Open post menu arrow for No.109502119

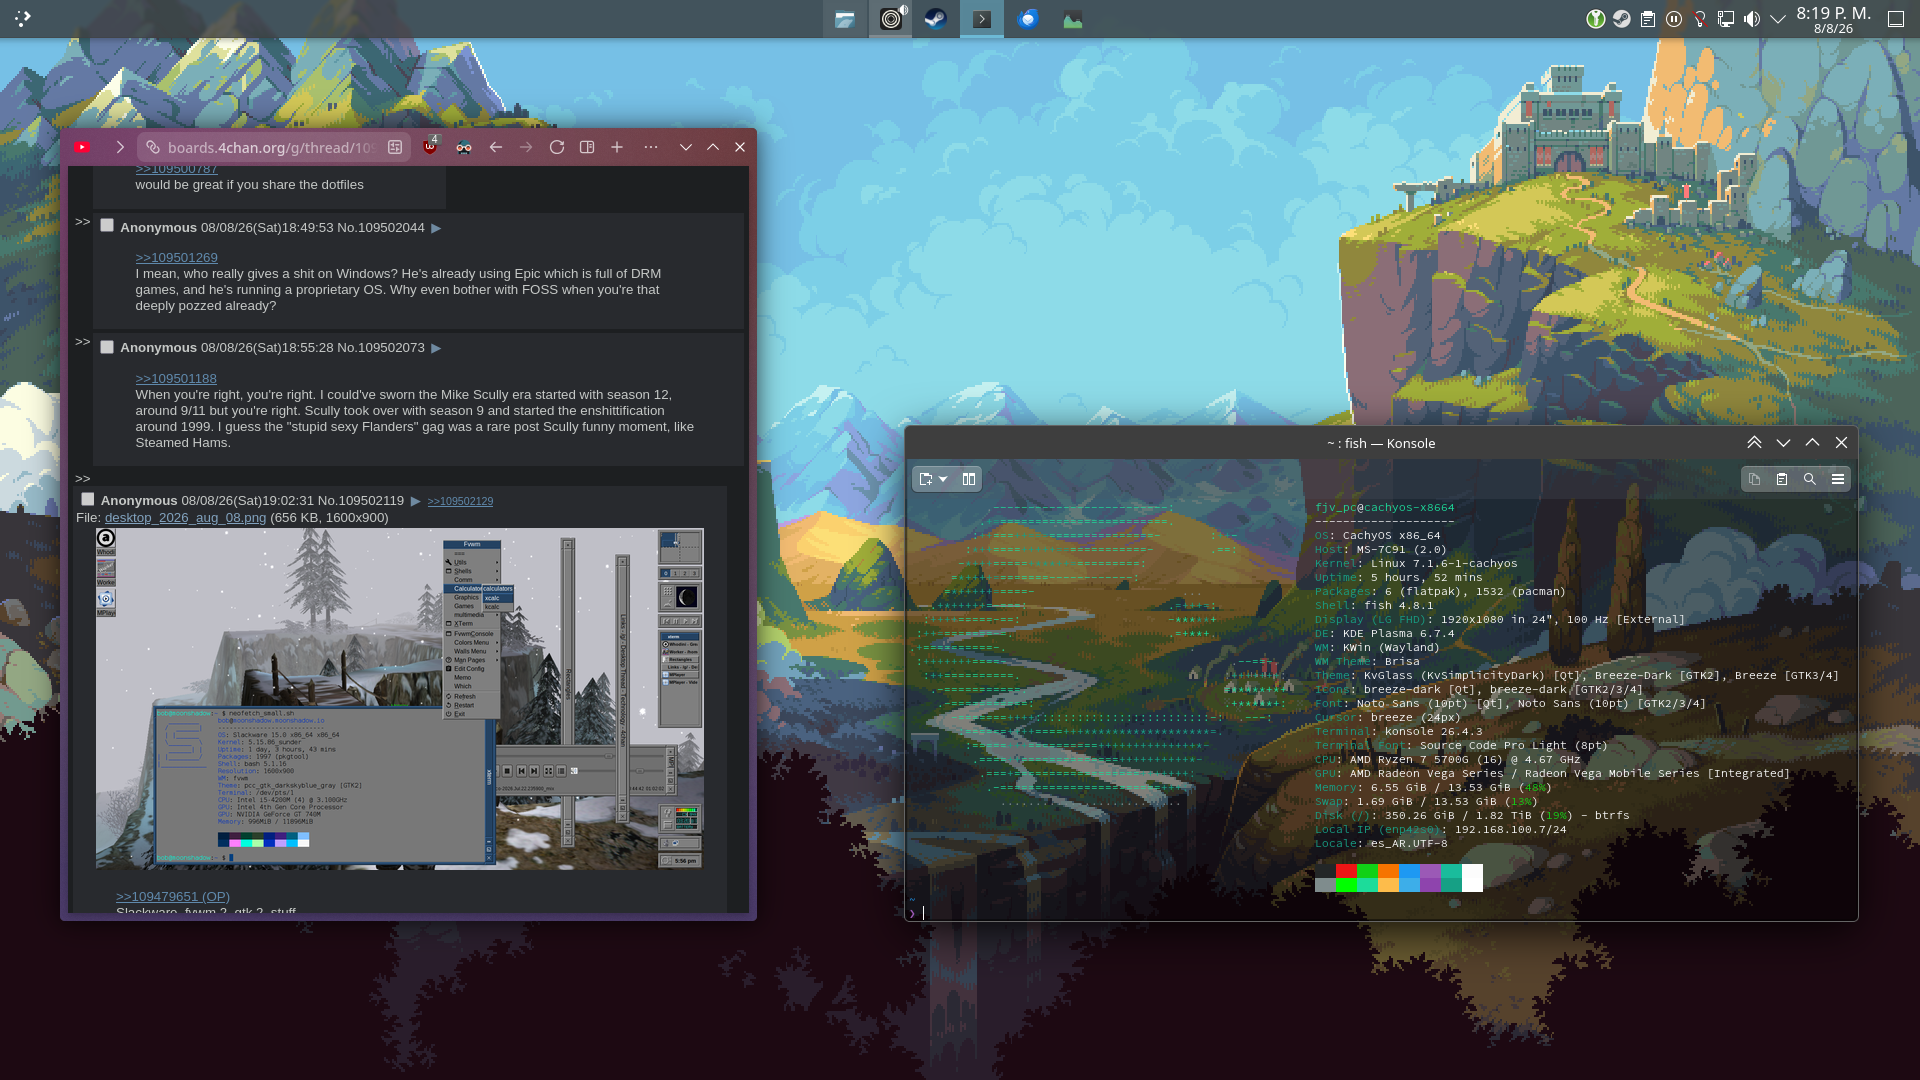point(416,501)
